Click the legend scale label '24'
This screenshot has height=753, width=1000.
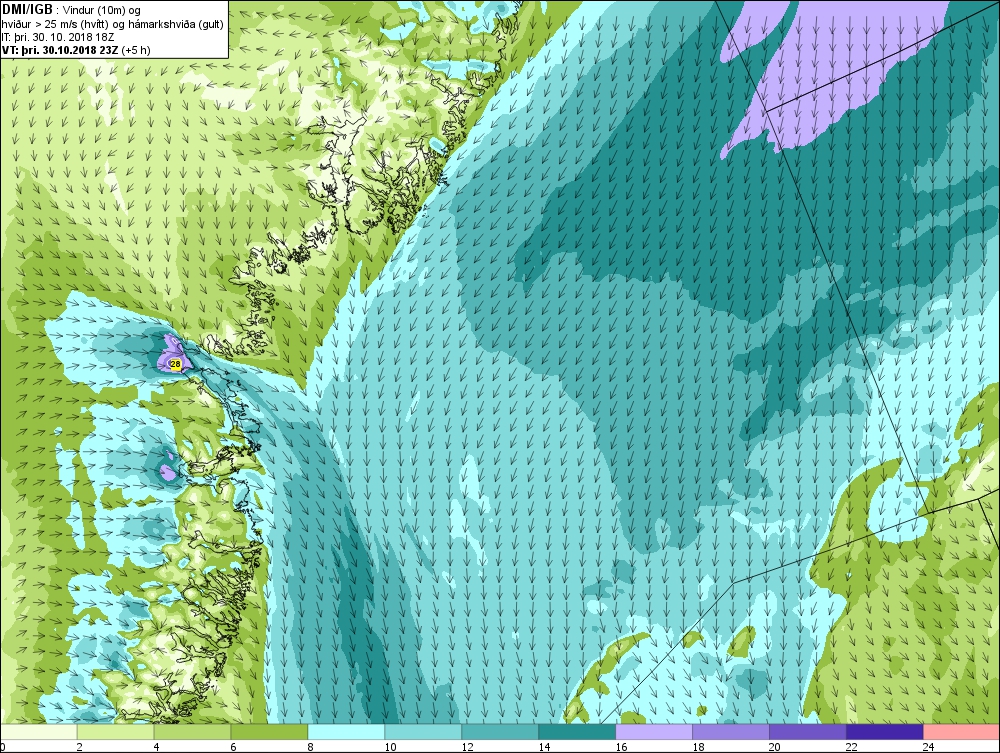(x=929, y=747)
